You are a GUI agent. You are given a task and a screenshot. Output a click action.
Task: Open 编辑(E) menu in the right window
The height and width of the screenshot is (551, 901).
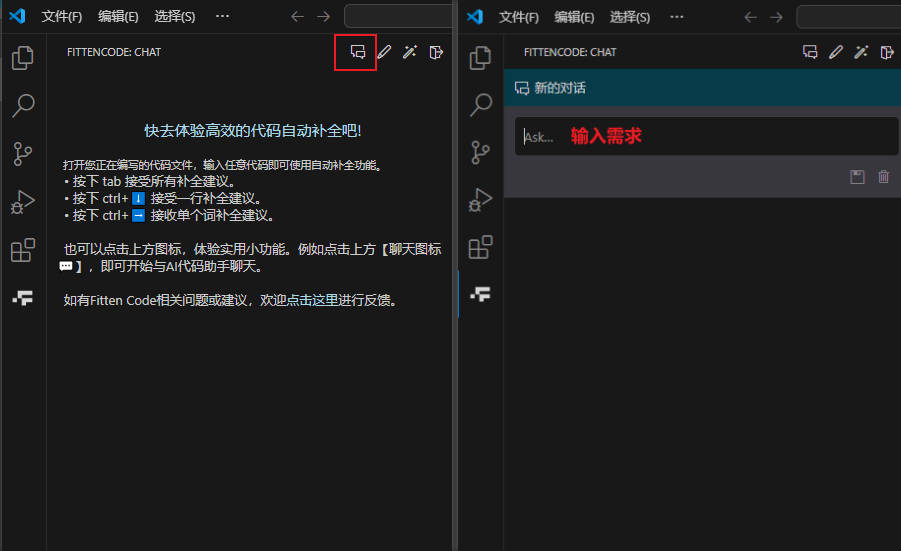(x=574, y=17)
